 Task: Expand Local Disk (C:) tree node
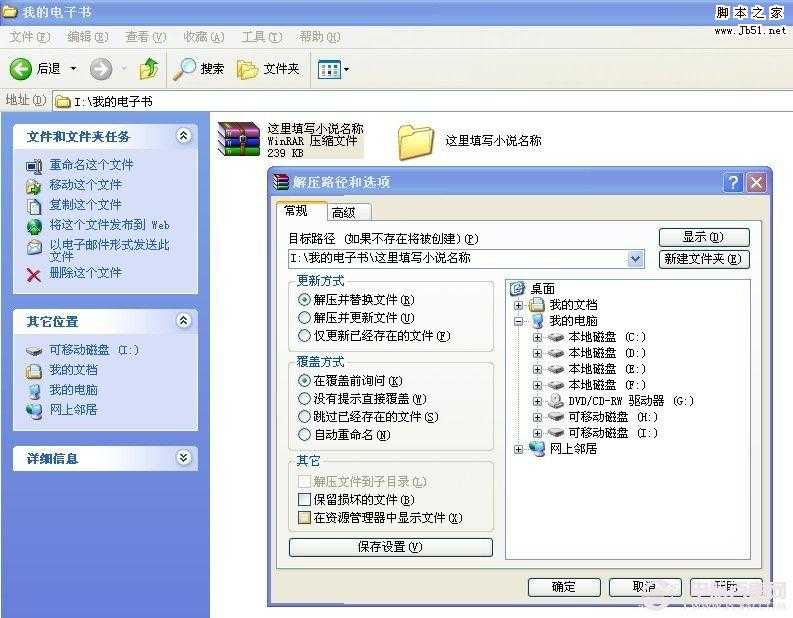click(537, 337)
